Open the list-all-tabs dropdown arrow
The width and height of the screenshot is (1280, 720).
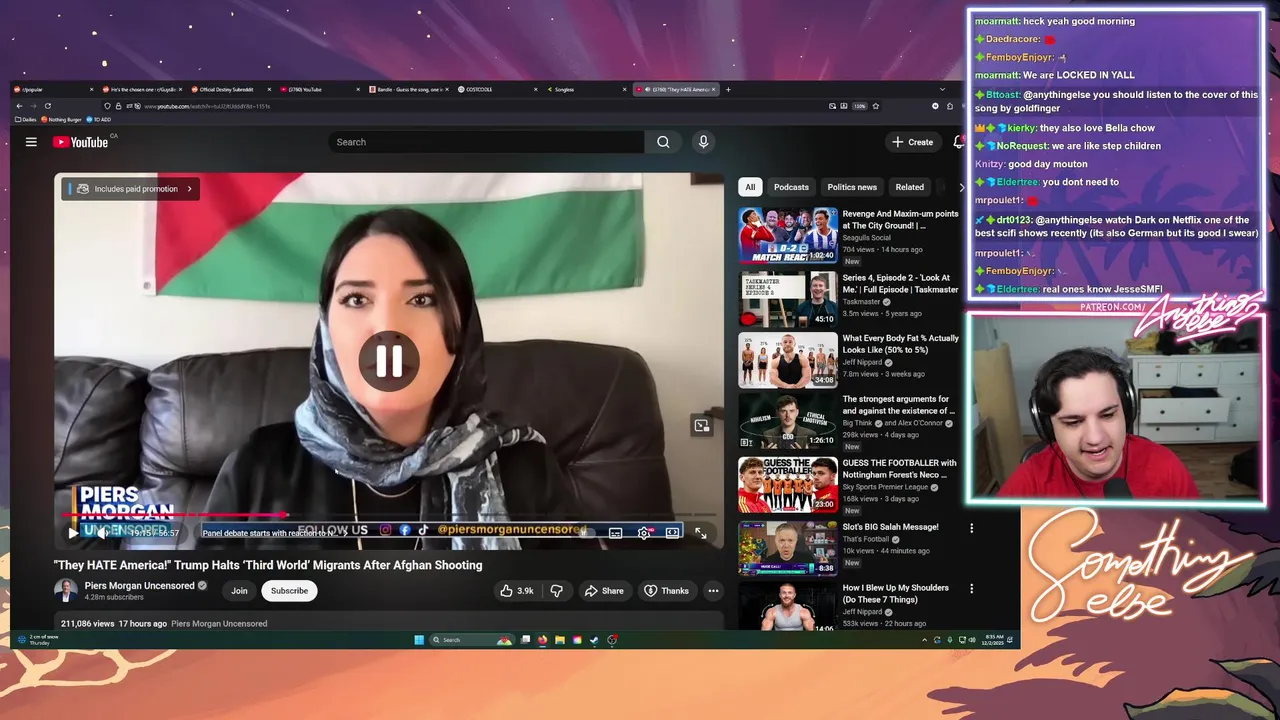[942, 90]
